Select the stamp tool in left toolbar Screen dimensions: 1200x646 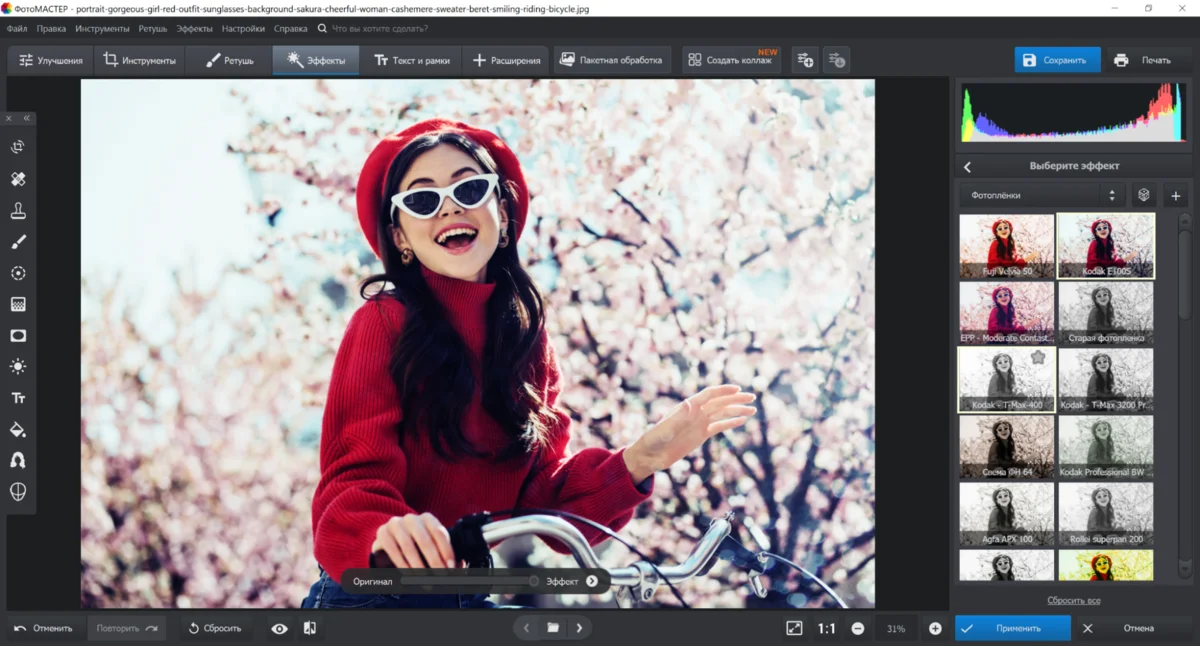[x=18, y=211]
